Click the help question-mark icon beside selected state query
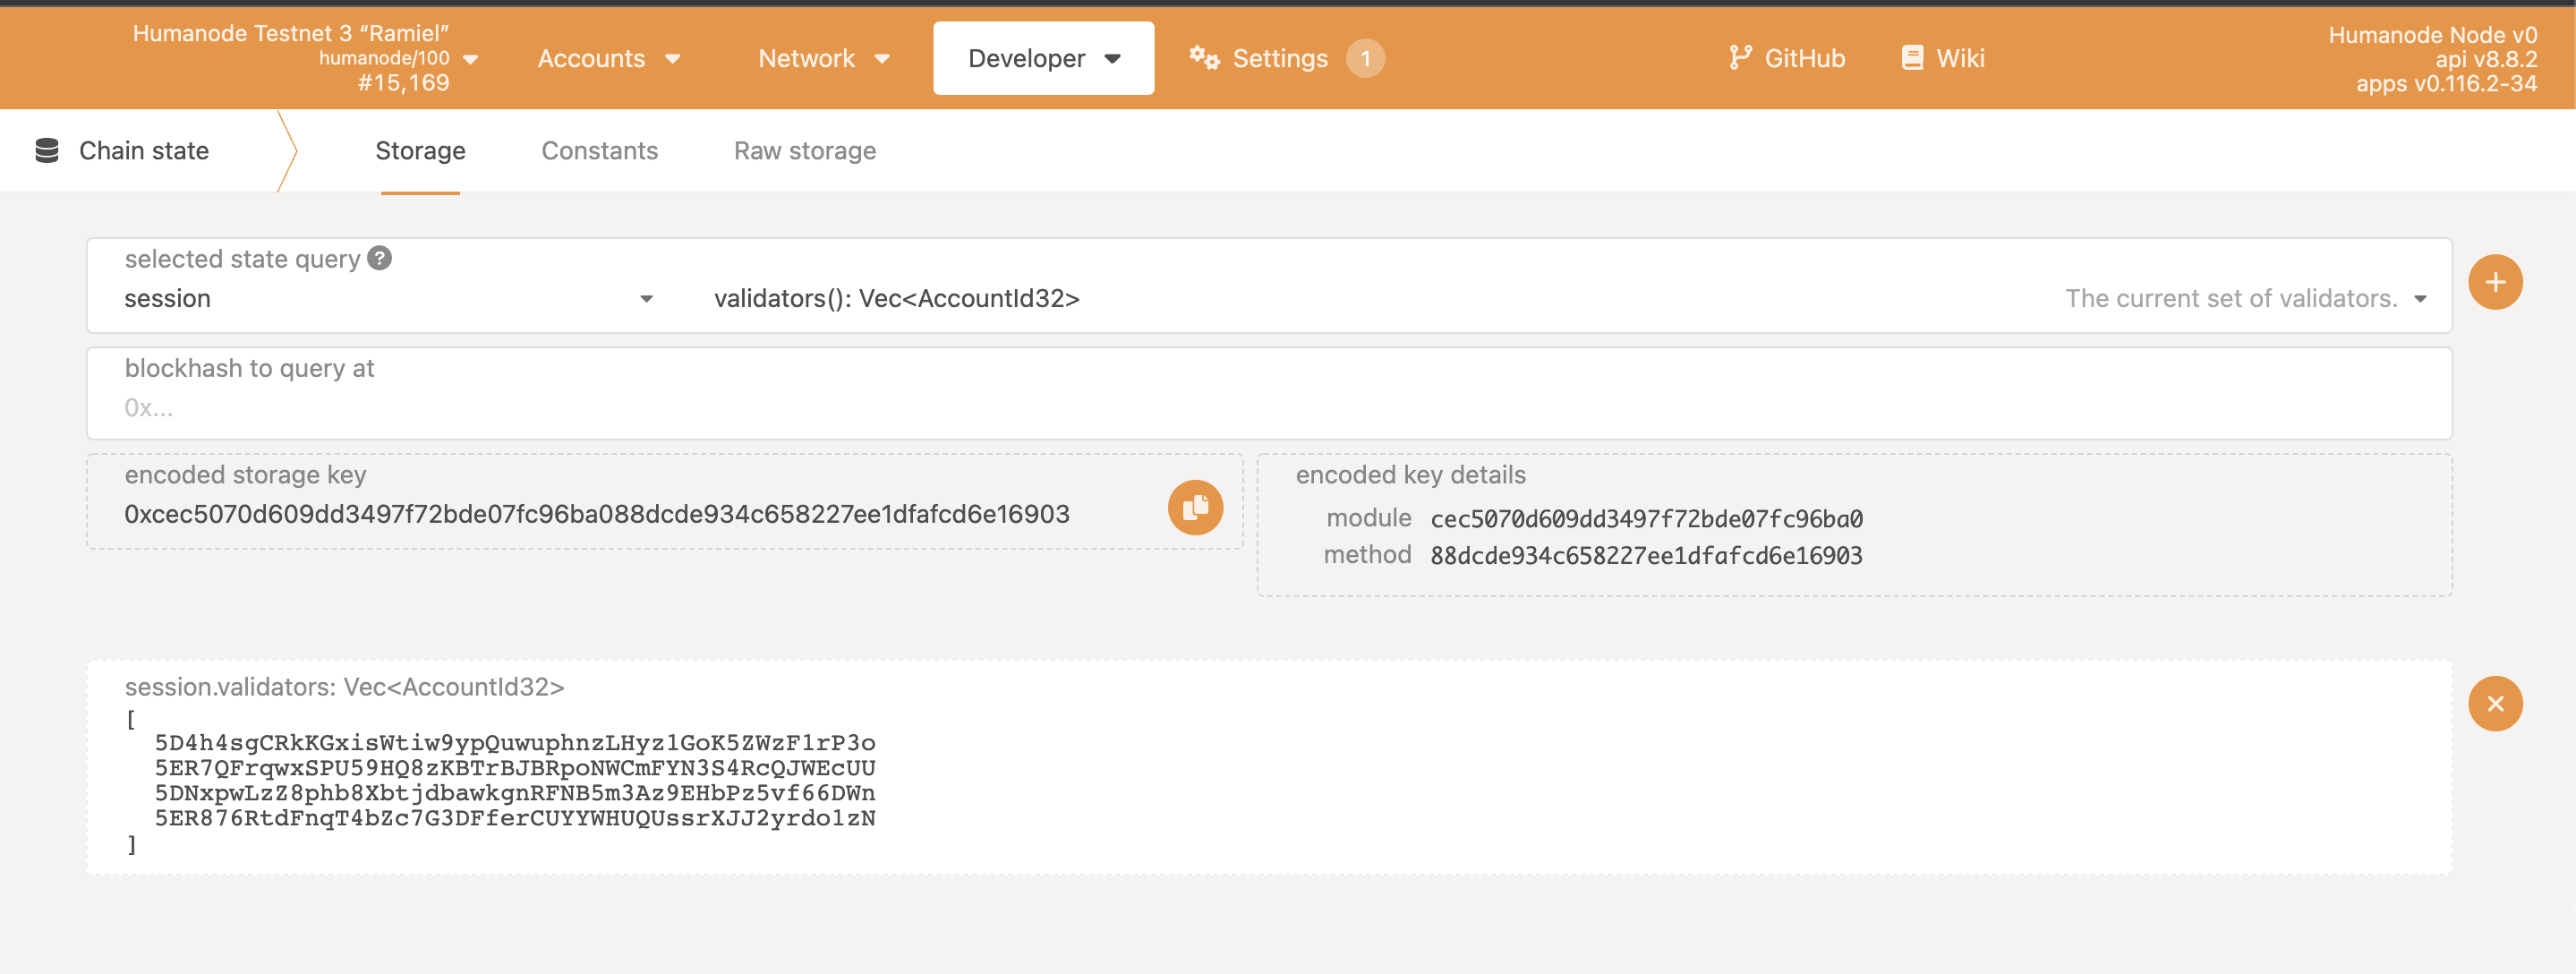The width and height of the screenshot is (2576, 974). [x=379, y=258]
